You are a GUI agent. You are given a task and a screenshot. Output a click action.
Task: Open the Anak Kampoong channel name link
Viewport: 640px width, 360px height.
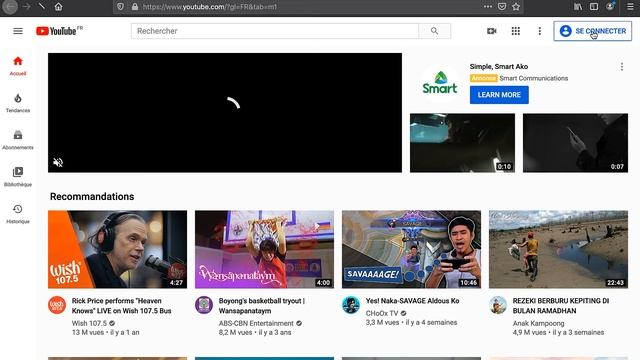click(538, 323)
